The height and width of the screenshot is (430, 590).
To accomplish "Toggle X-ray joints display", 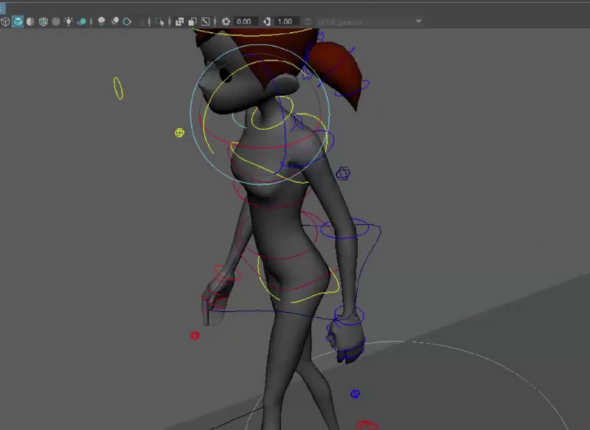I will tap(205, 21).
